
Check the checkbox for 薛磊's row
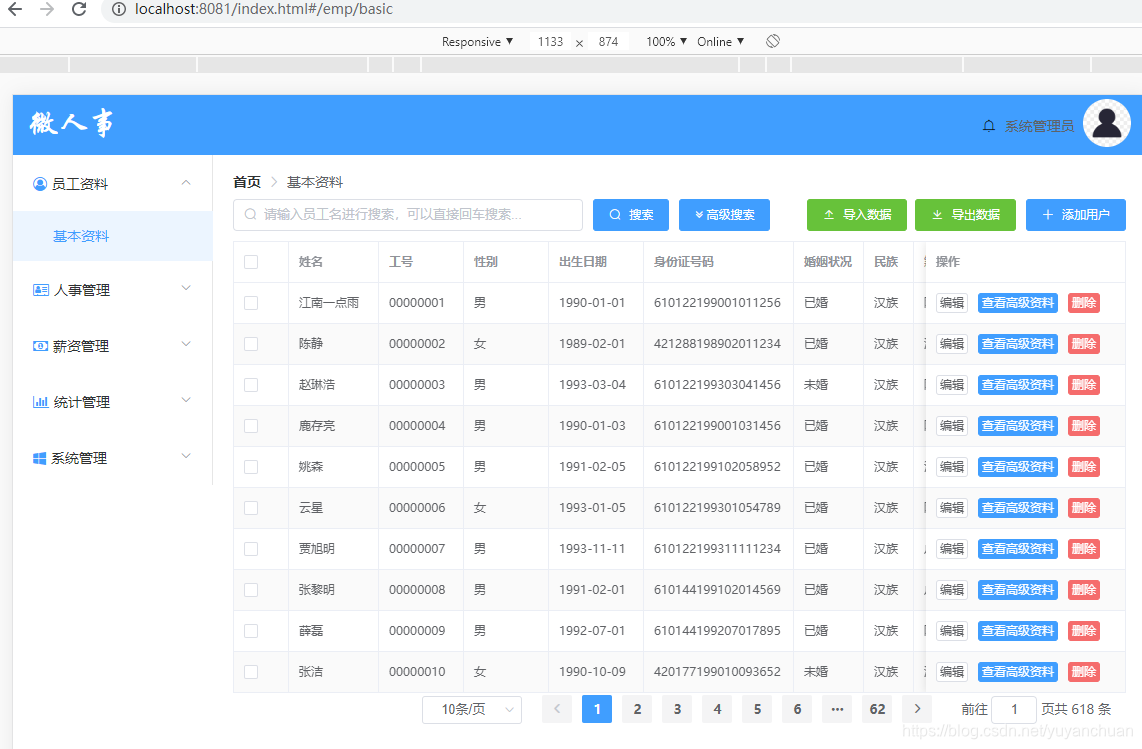pos(250,630)
